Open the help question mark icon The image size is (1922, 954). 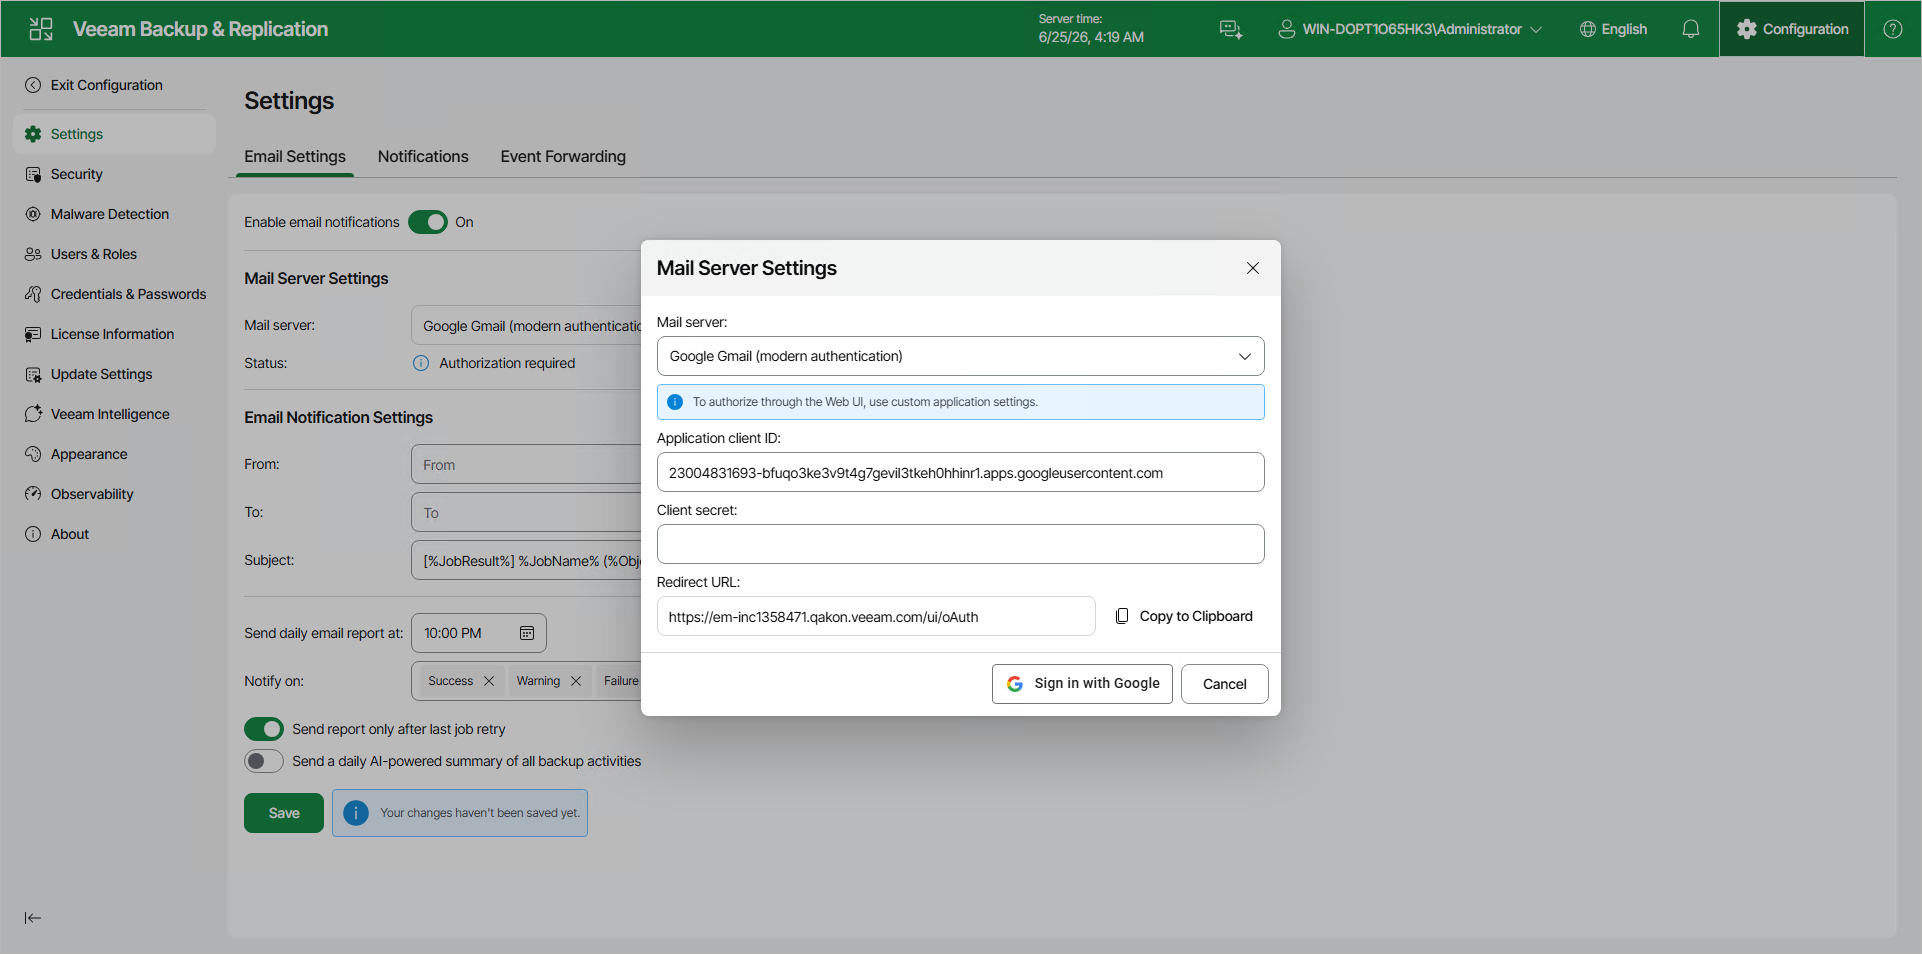(1893, 29)
